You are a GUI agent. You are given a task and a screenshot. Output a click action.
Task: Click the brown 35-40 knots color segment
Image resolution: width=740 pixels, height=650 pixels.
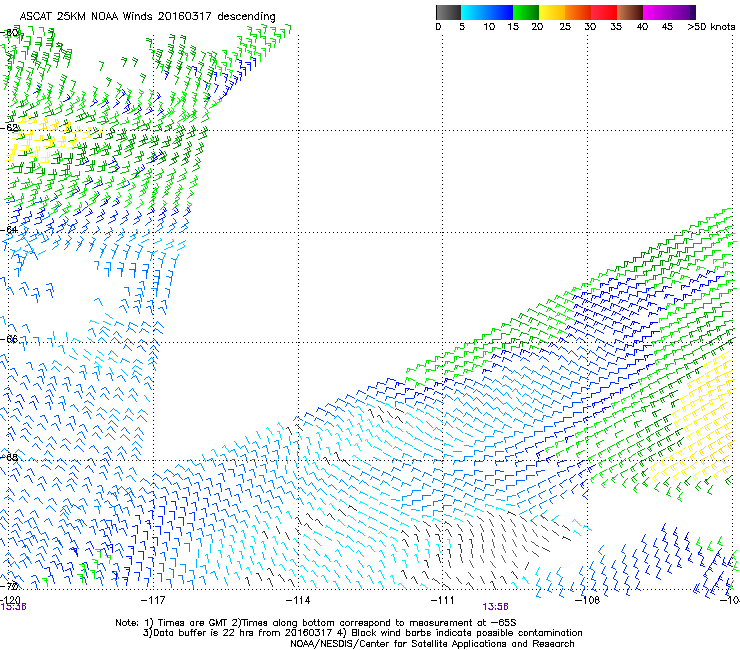point(630,12)
